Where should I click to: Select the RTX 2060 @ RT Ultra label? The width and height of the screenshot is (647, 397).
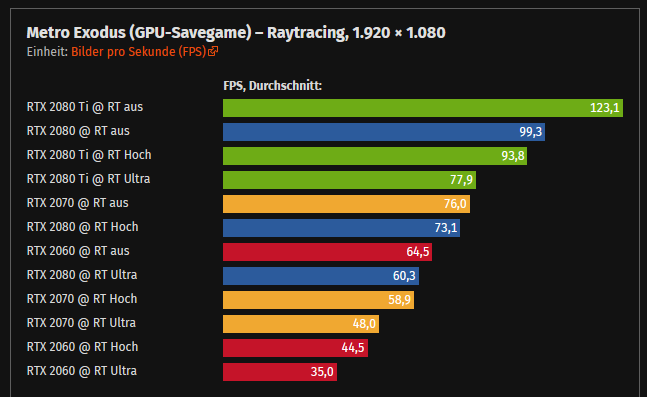(82, 371)
